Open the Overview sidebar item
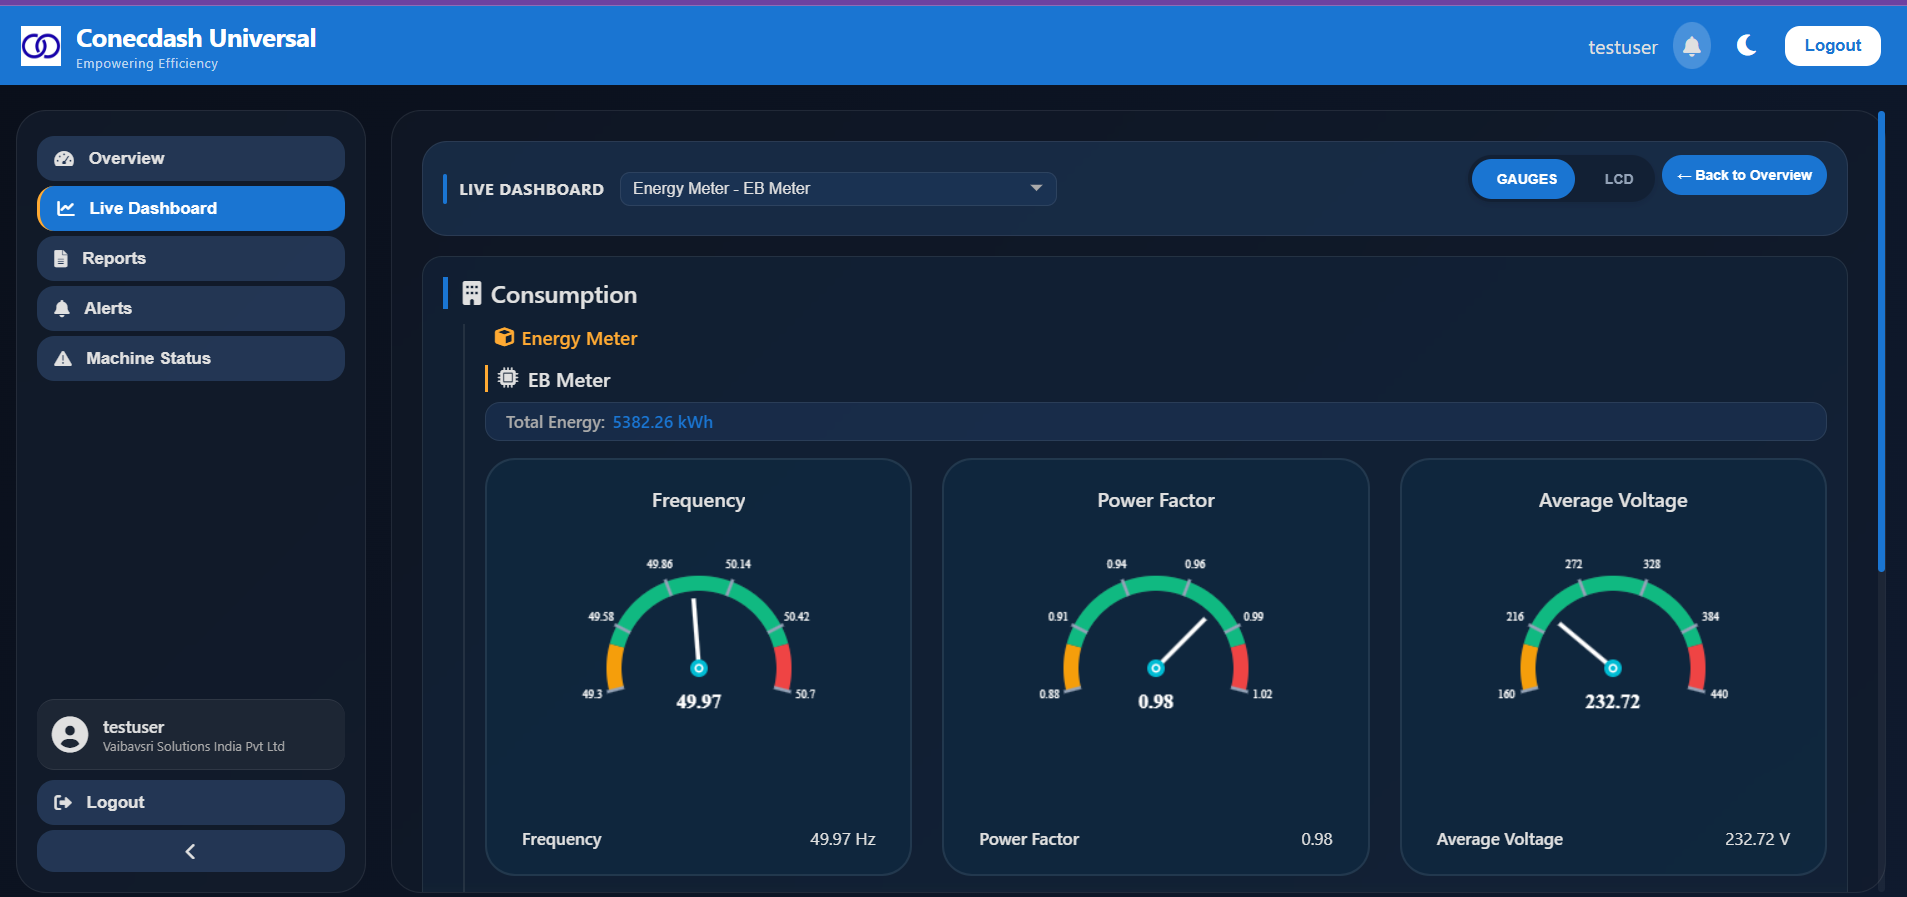Viewport: 1907px width, 897px height. (191, 158)
